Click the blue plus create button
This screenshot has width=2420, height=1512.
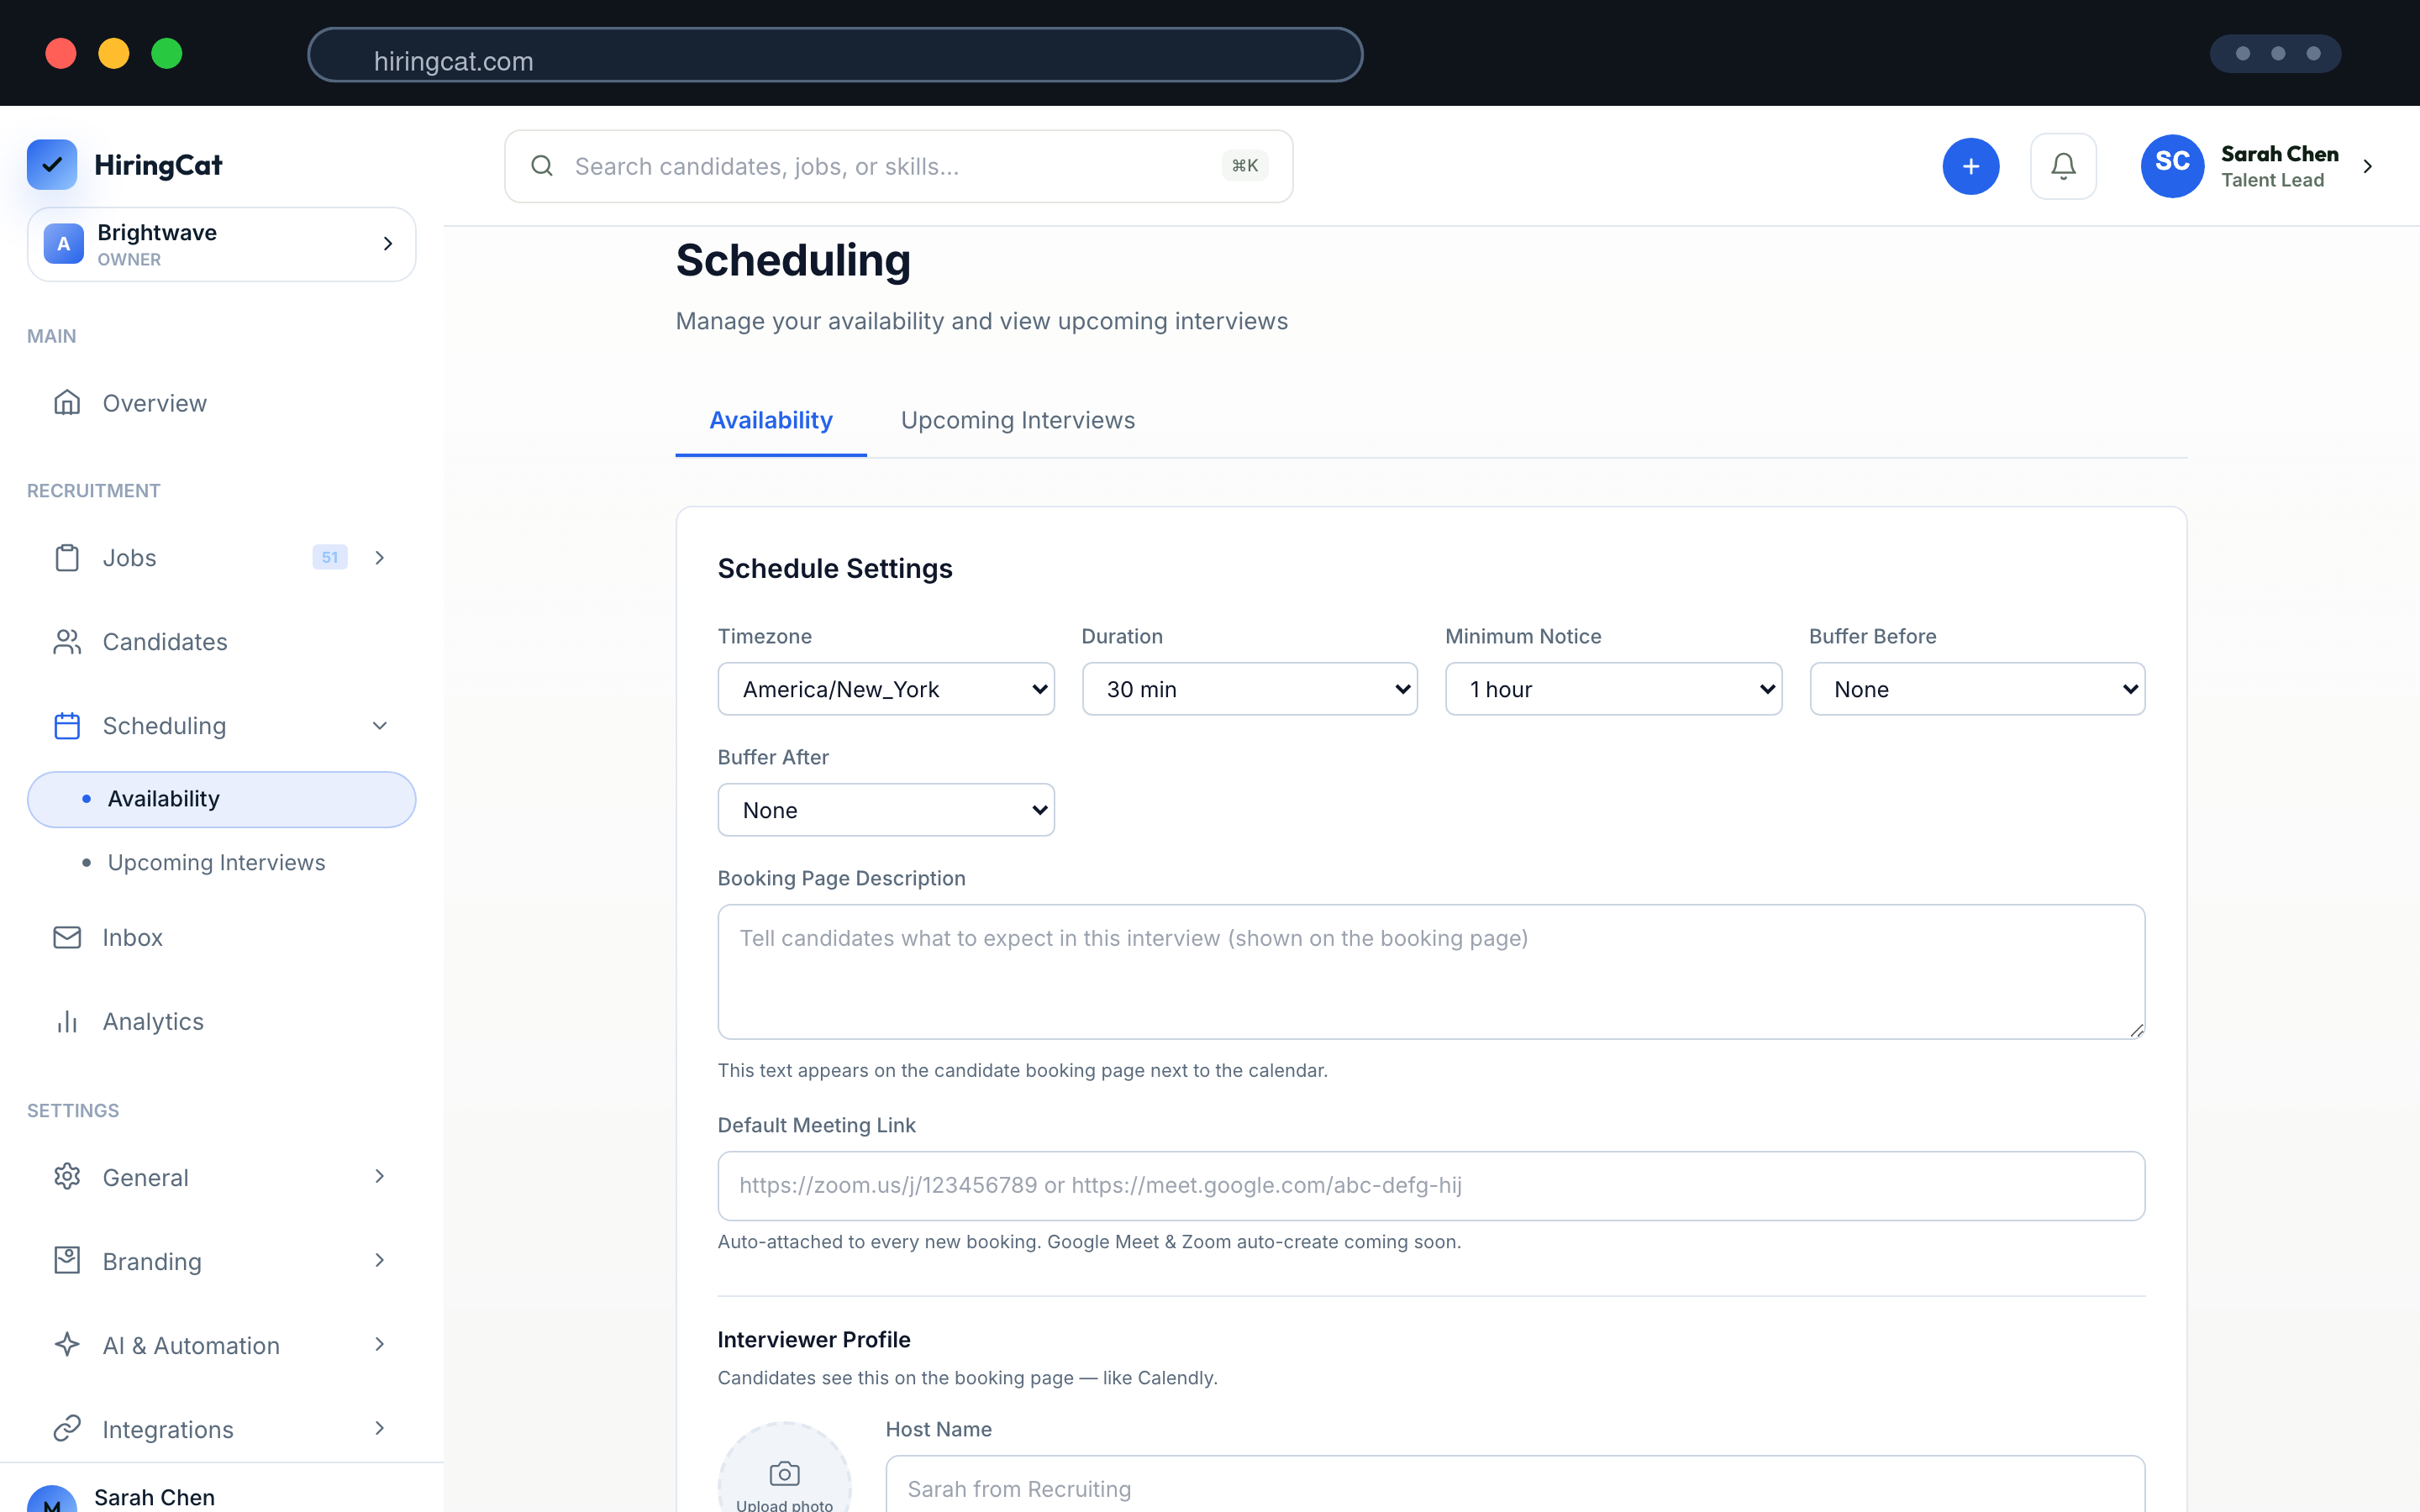point(1970,166)
